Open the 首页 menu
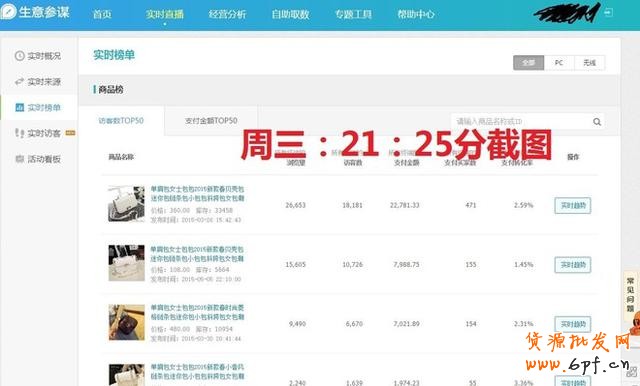Viewport: 640px width, 386px height. 102,14
